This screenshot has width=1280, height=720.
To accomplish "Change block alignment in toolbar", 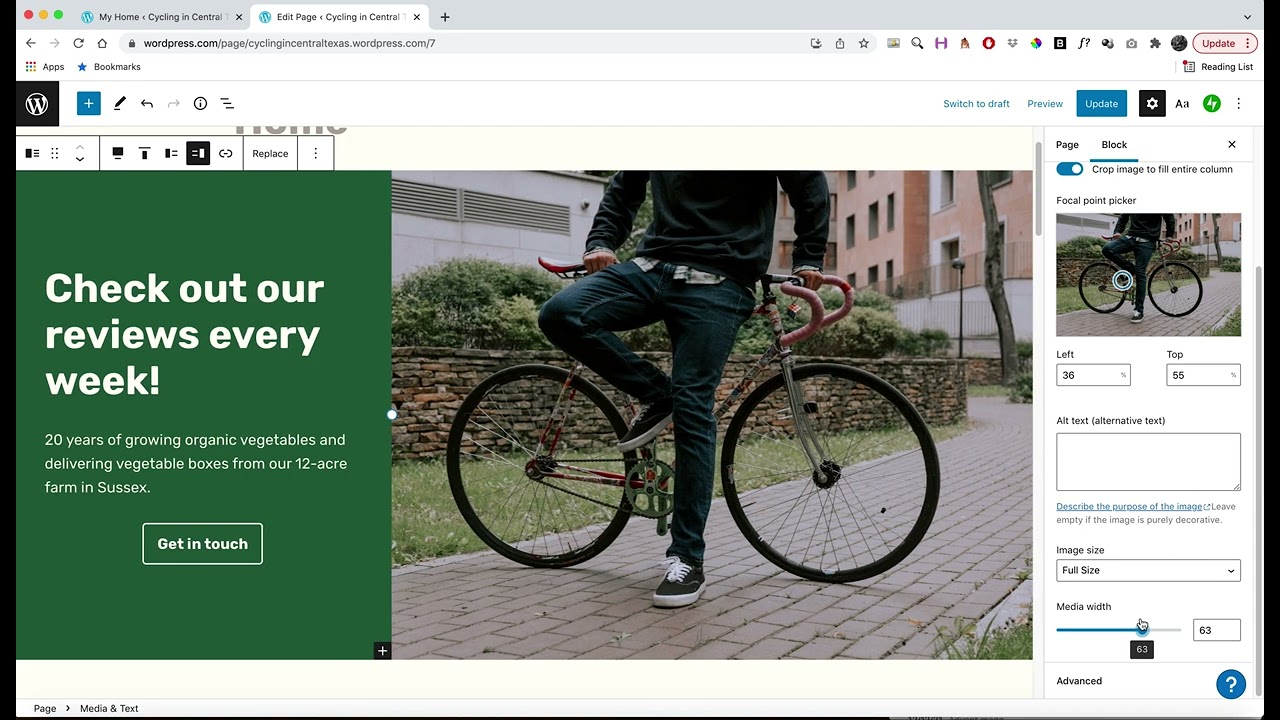I will [x=118, y=154].
